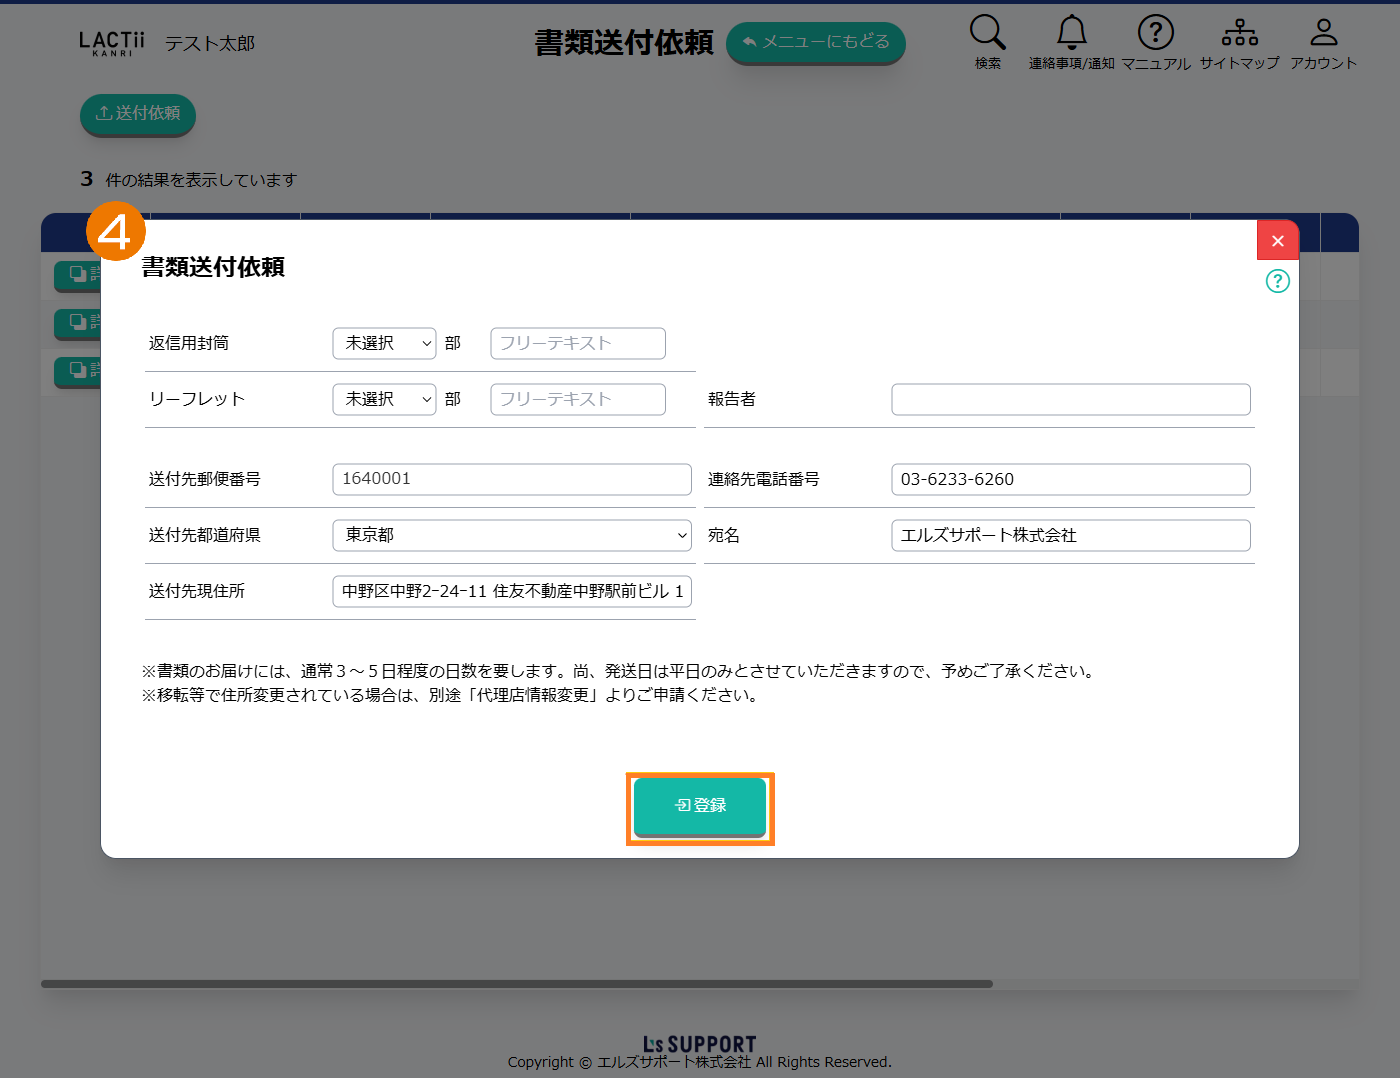Open the account profile icon
1400x1078 pixels.
pos(1323,33)
